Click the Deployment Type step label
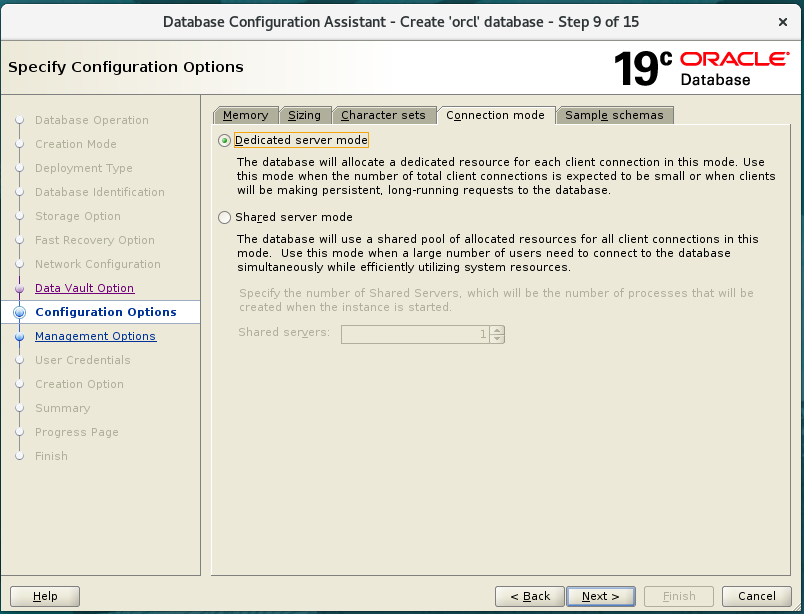 click(x=84, y=168)
